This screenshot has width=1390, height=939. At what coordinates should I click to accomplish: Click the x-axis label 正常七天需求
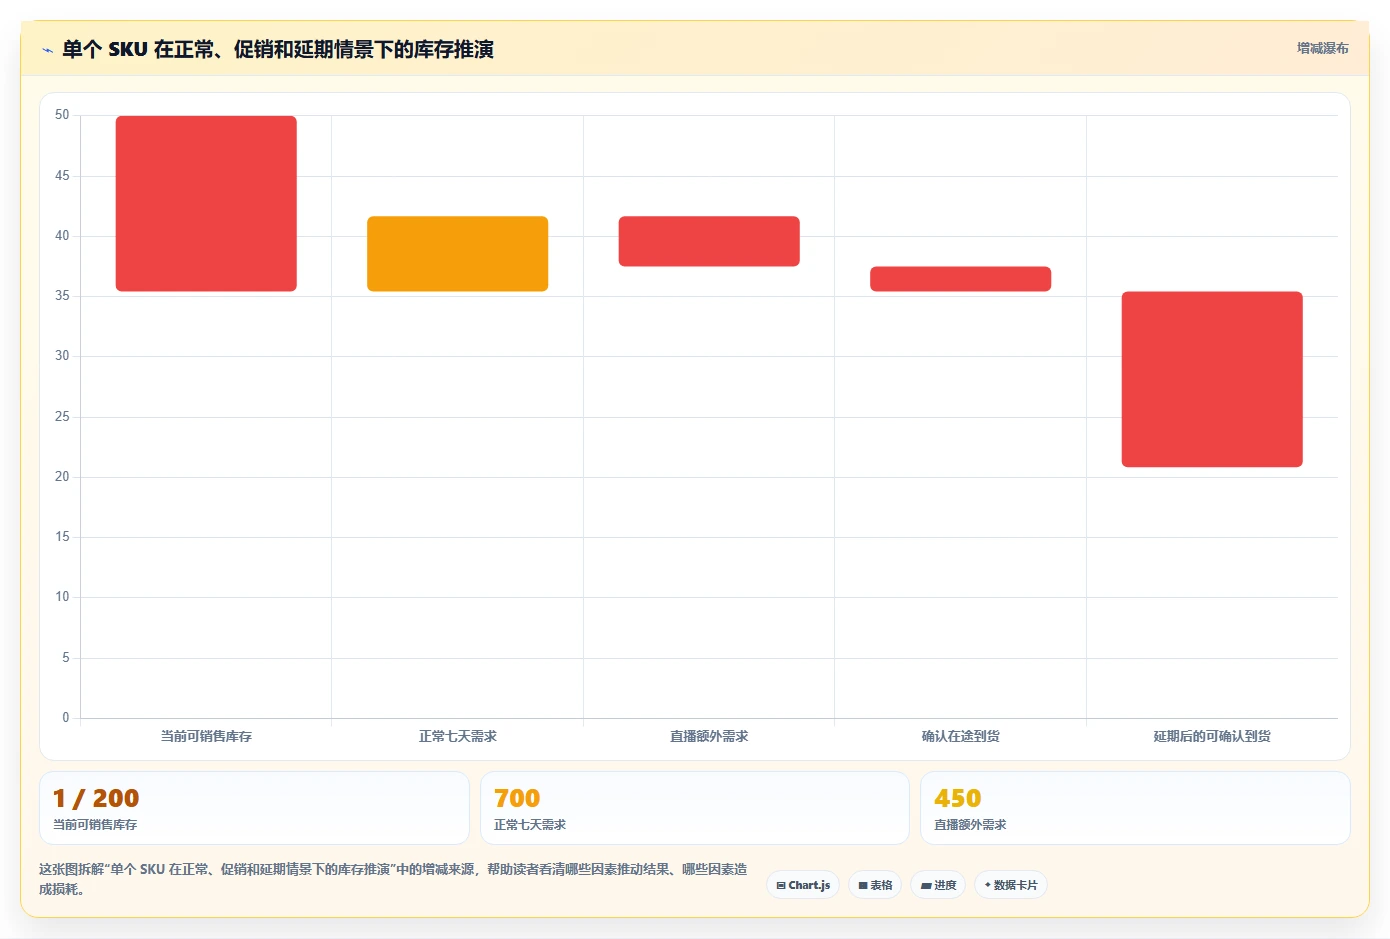[457, 736]
